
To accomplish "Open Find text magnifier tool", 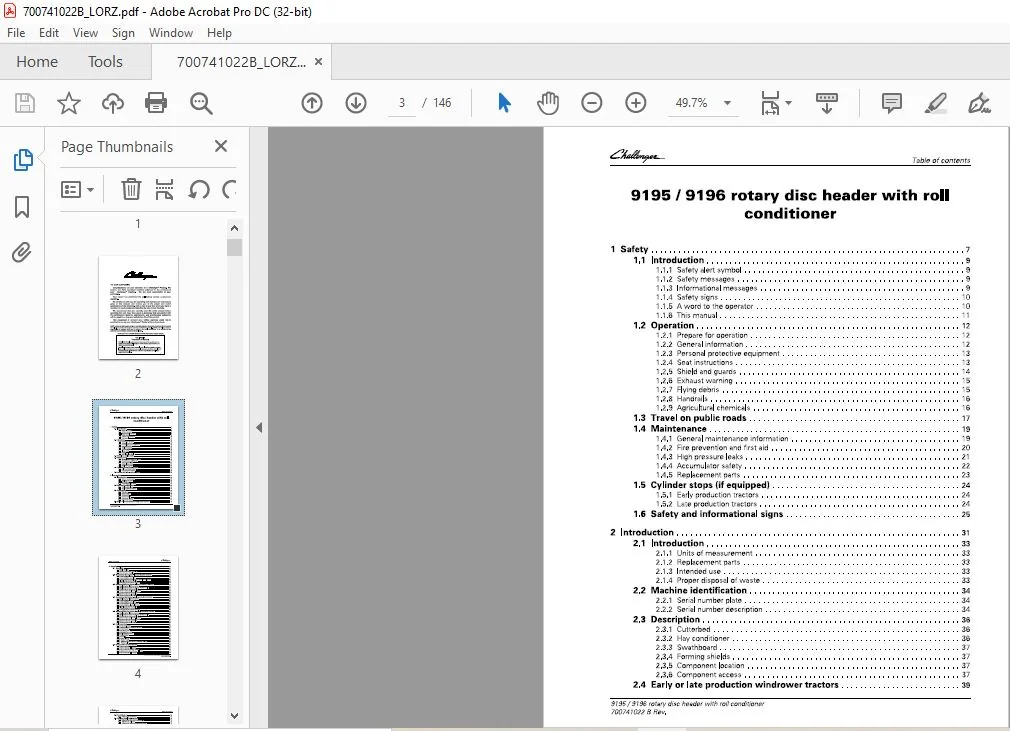I will (x=201, y=103).
